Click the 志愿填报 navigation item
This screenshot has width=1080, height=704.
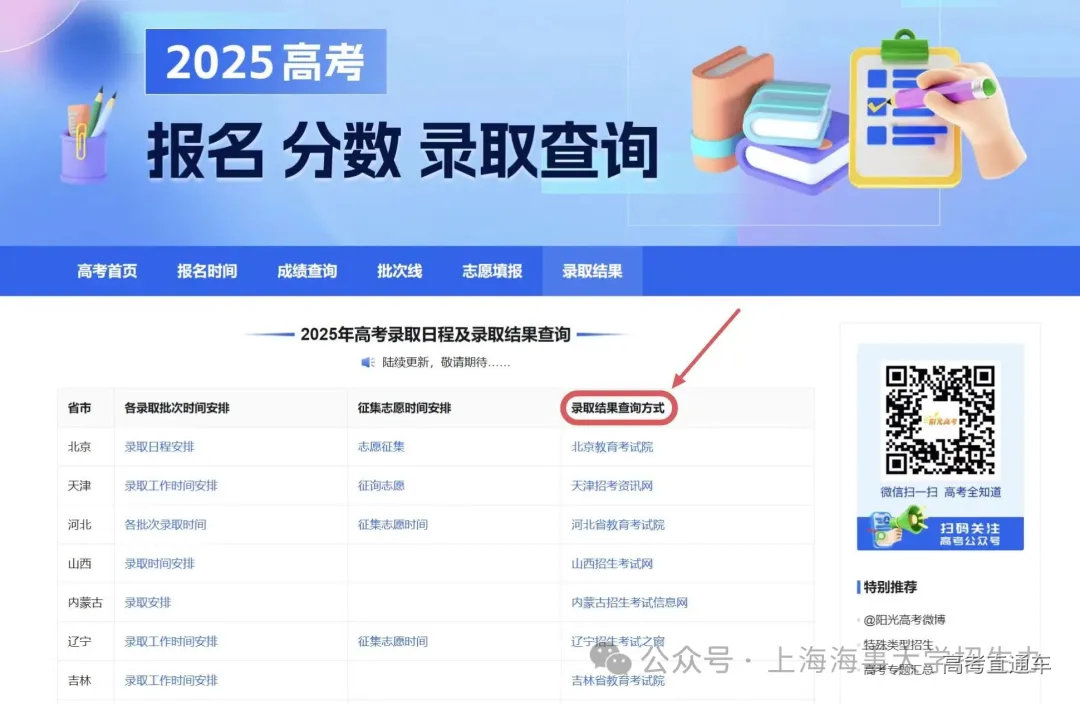pyautogui.click(x=491, y=270)
